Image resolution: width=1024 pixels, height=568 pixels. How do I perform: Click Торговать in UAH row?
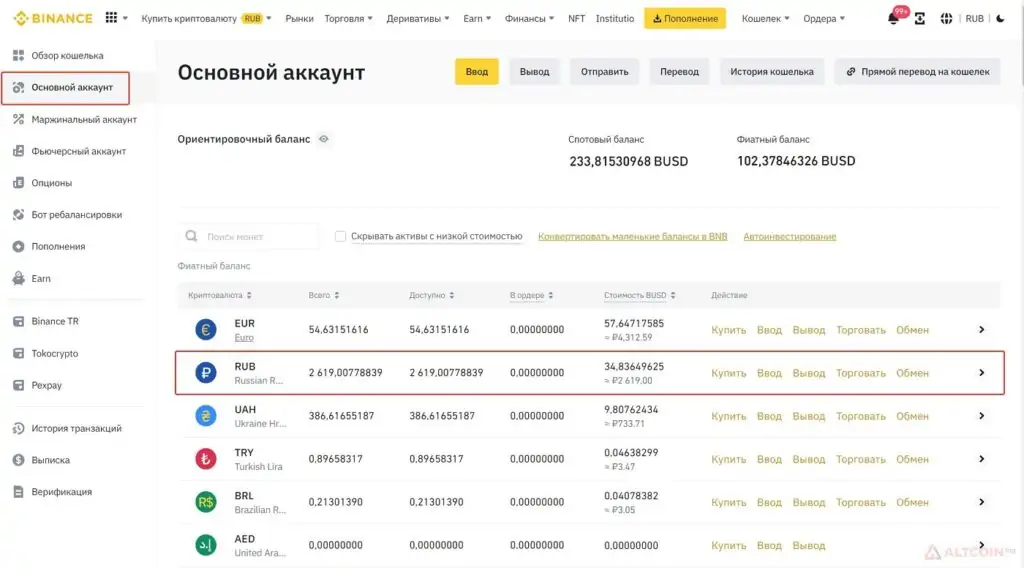(x=861, y=416)
